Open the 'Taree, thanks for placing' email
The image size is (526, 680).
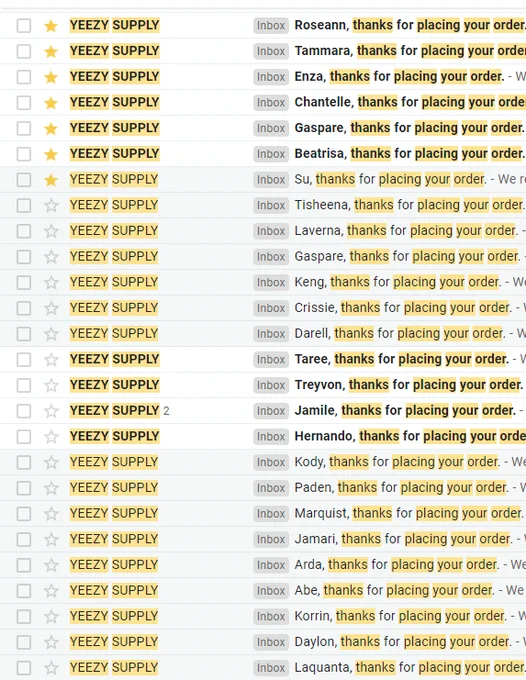[402, 359]
